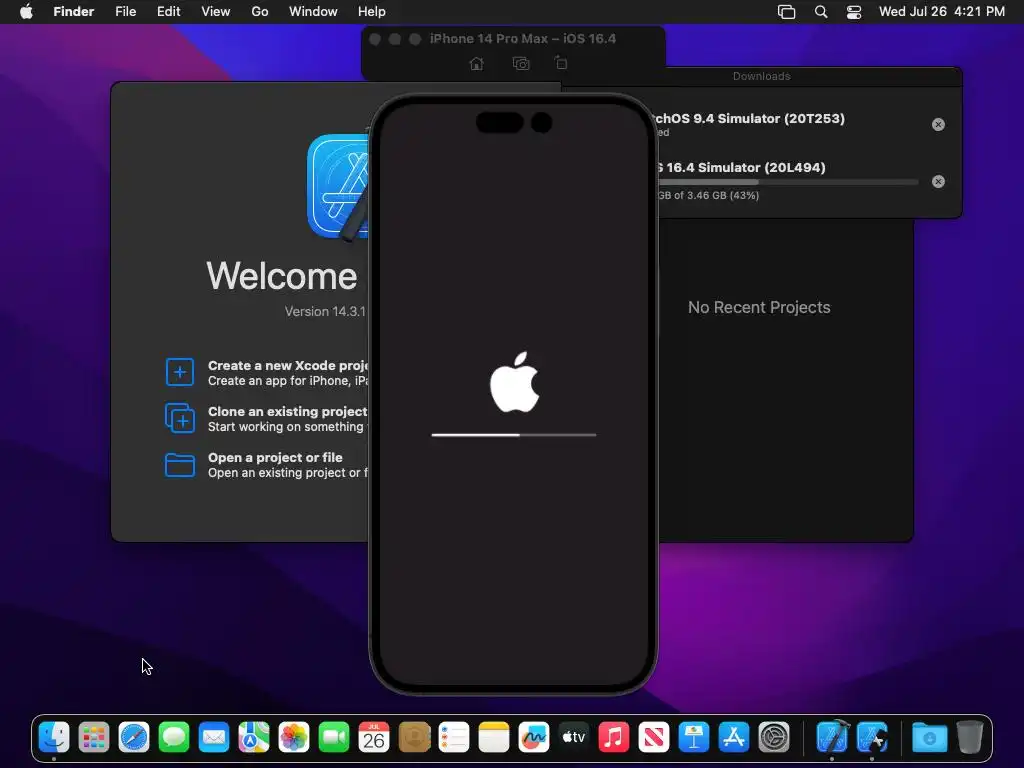
Task: Open App Store from the Dock
Action: coord(733,738)
